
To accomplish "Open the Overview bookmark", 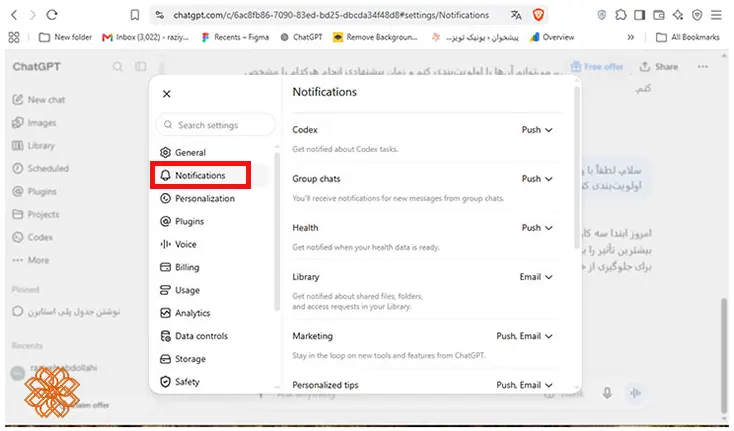I will (551, 37).
